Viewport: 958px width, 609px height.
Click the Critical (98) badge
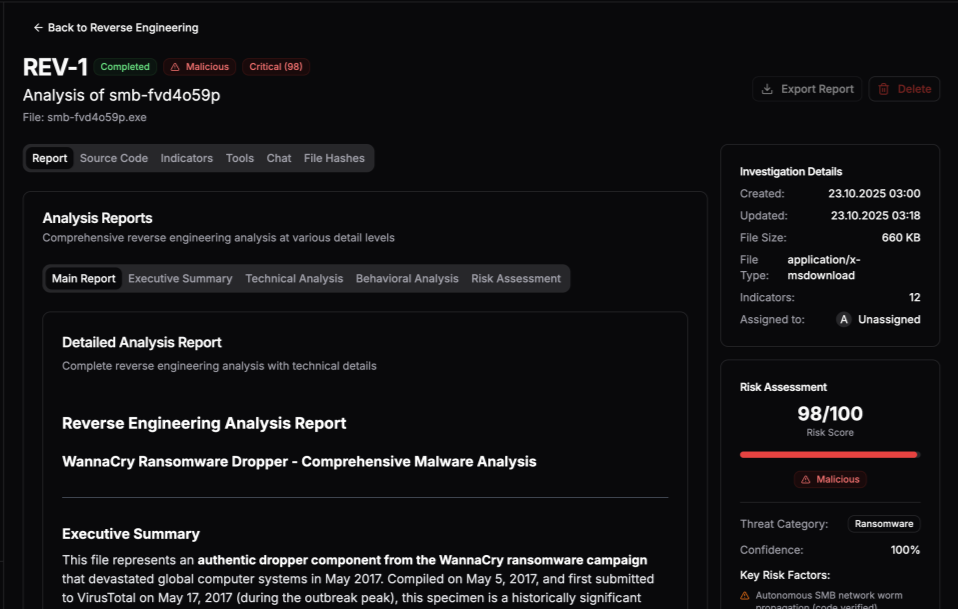coord(276,67)
